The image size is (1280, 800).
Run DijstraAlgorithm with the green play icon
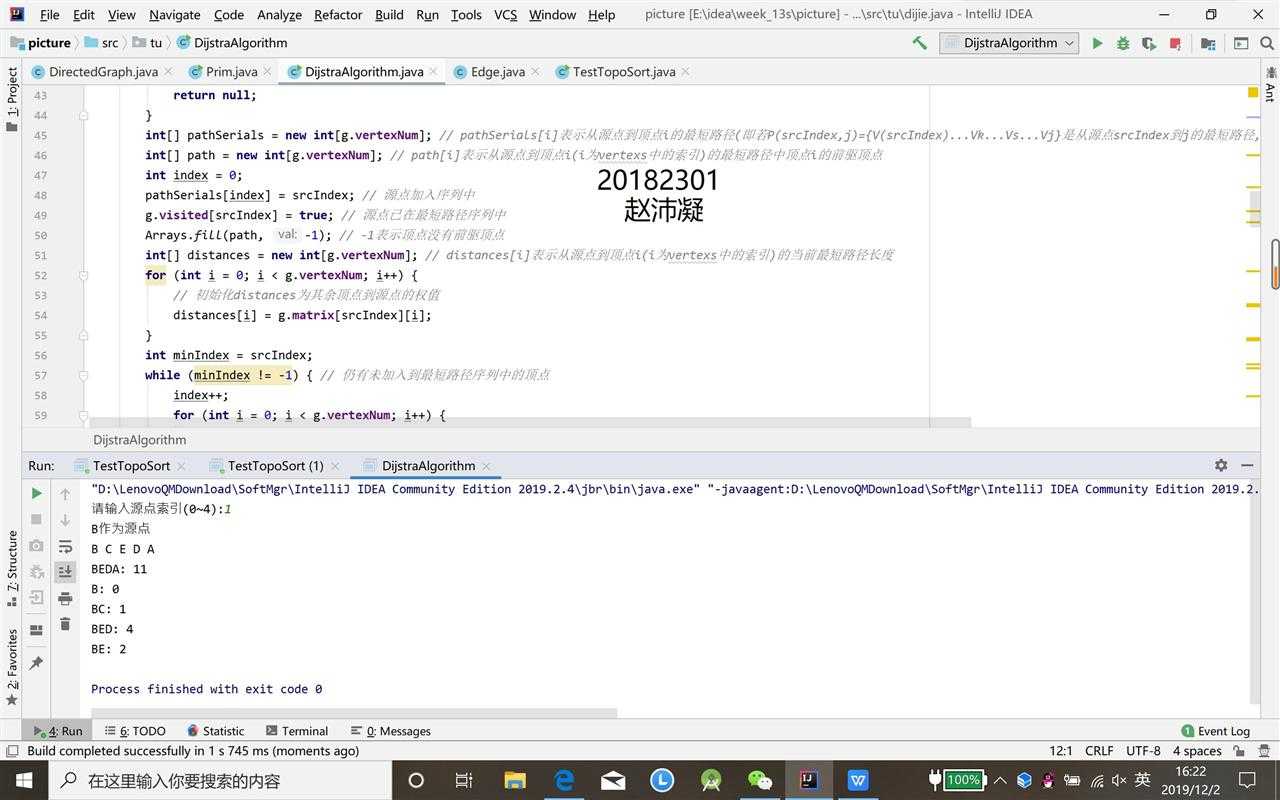[1097, 43]
